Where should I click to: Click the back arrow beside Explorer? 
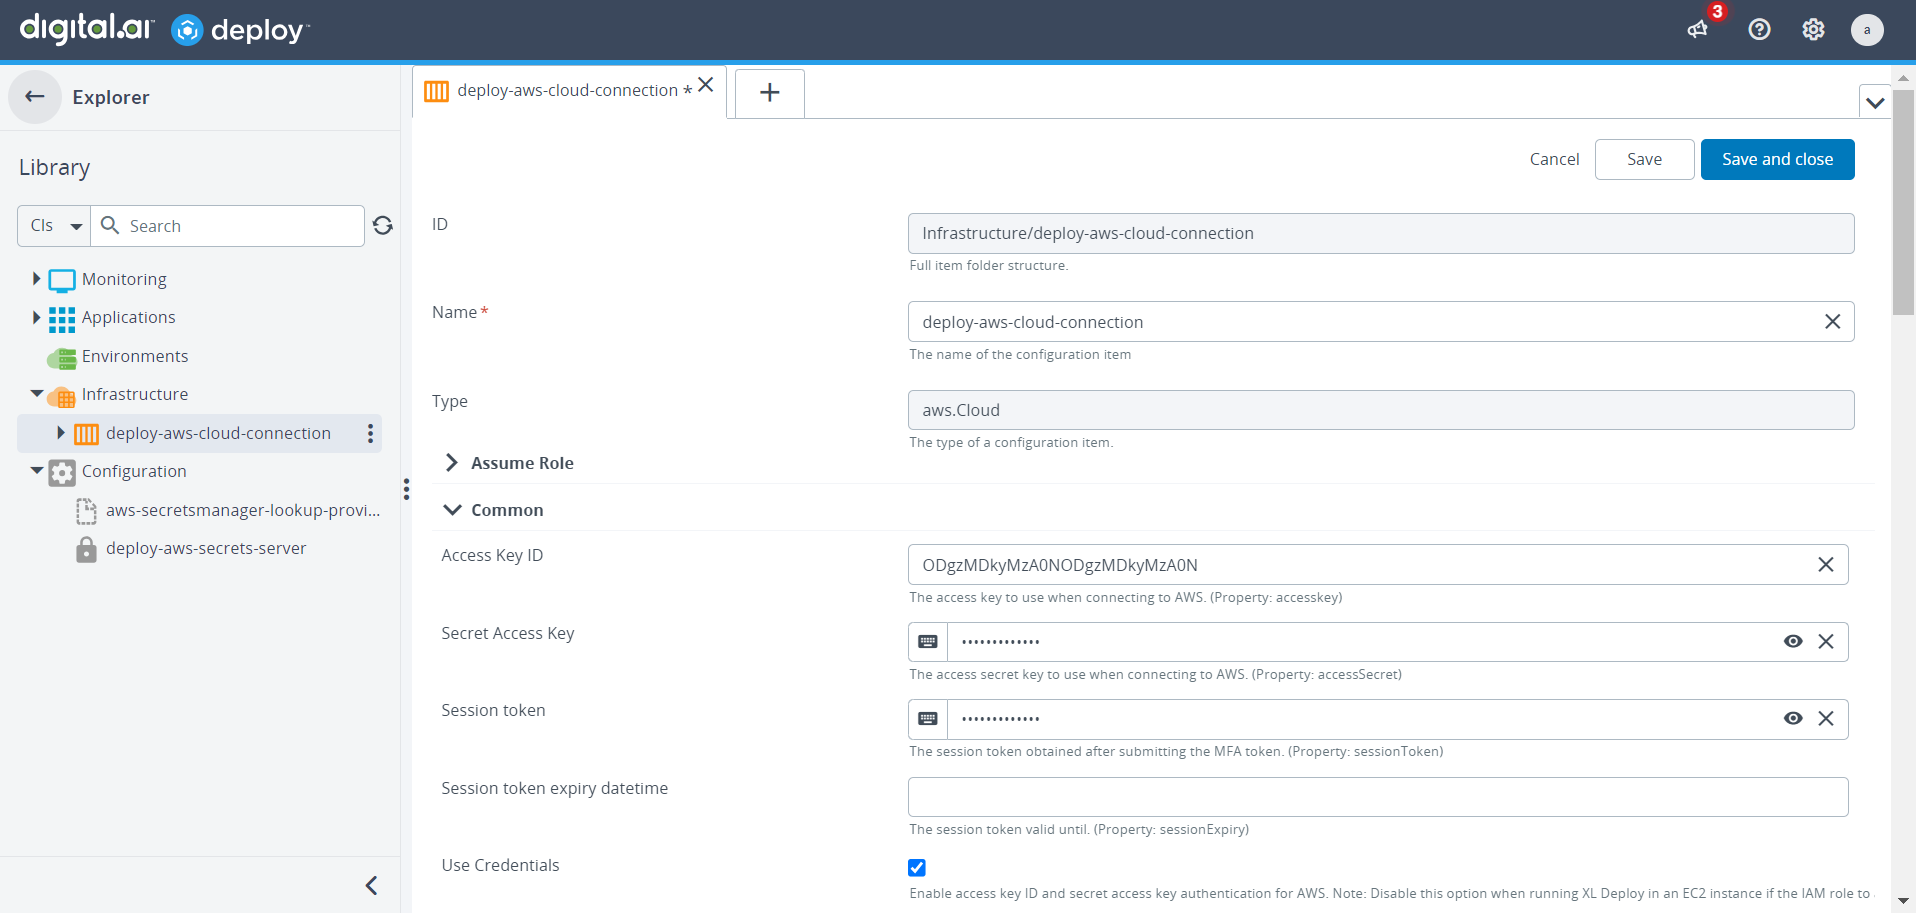(x=35, y=97)
